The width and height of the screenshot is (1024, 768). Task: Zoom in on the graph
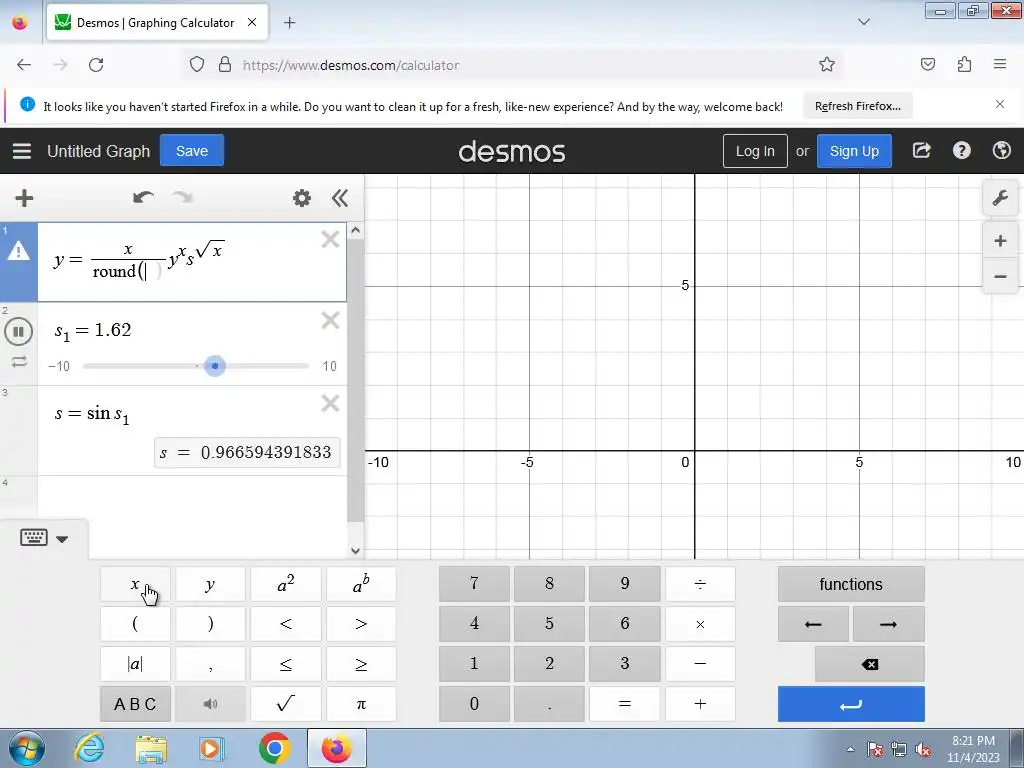coord(1000,241)
